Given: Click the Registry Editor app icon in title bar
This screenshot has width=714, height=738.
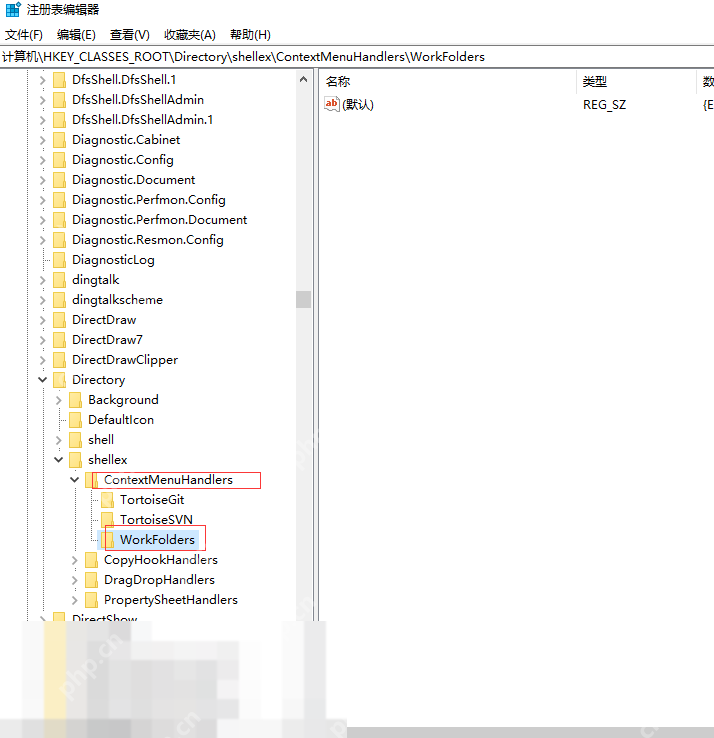Looking at the screenshot, I should (13, 9).
